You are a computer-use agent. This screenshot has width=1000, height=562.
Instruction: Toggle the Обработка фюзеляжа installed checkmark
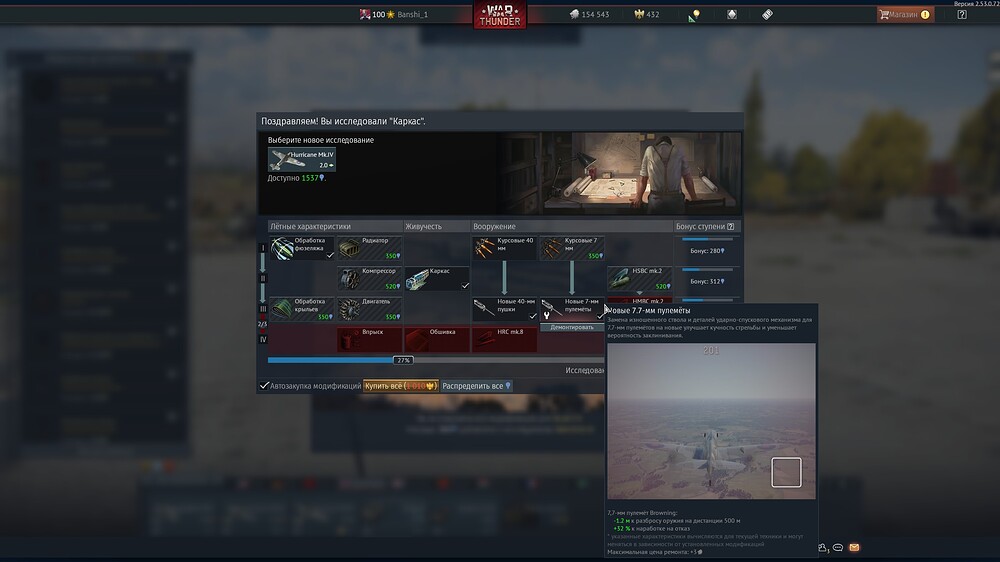click(331, 256)
